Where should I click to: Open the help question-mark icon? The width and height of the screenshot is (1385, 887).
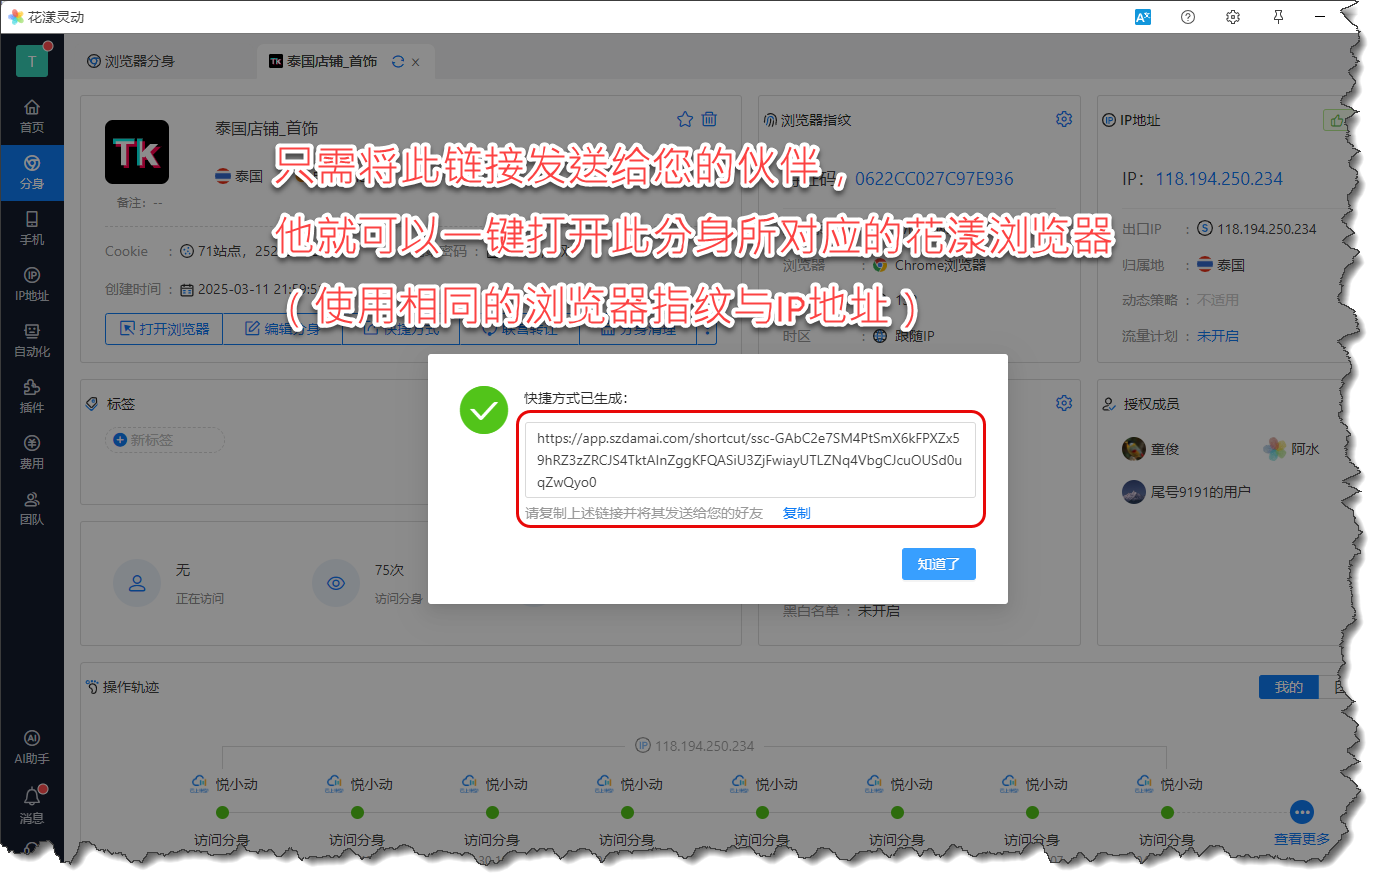tap(1188, 17)
